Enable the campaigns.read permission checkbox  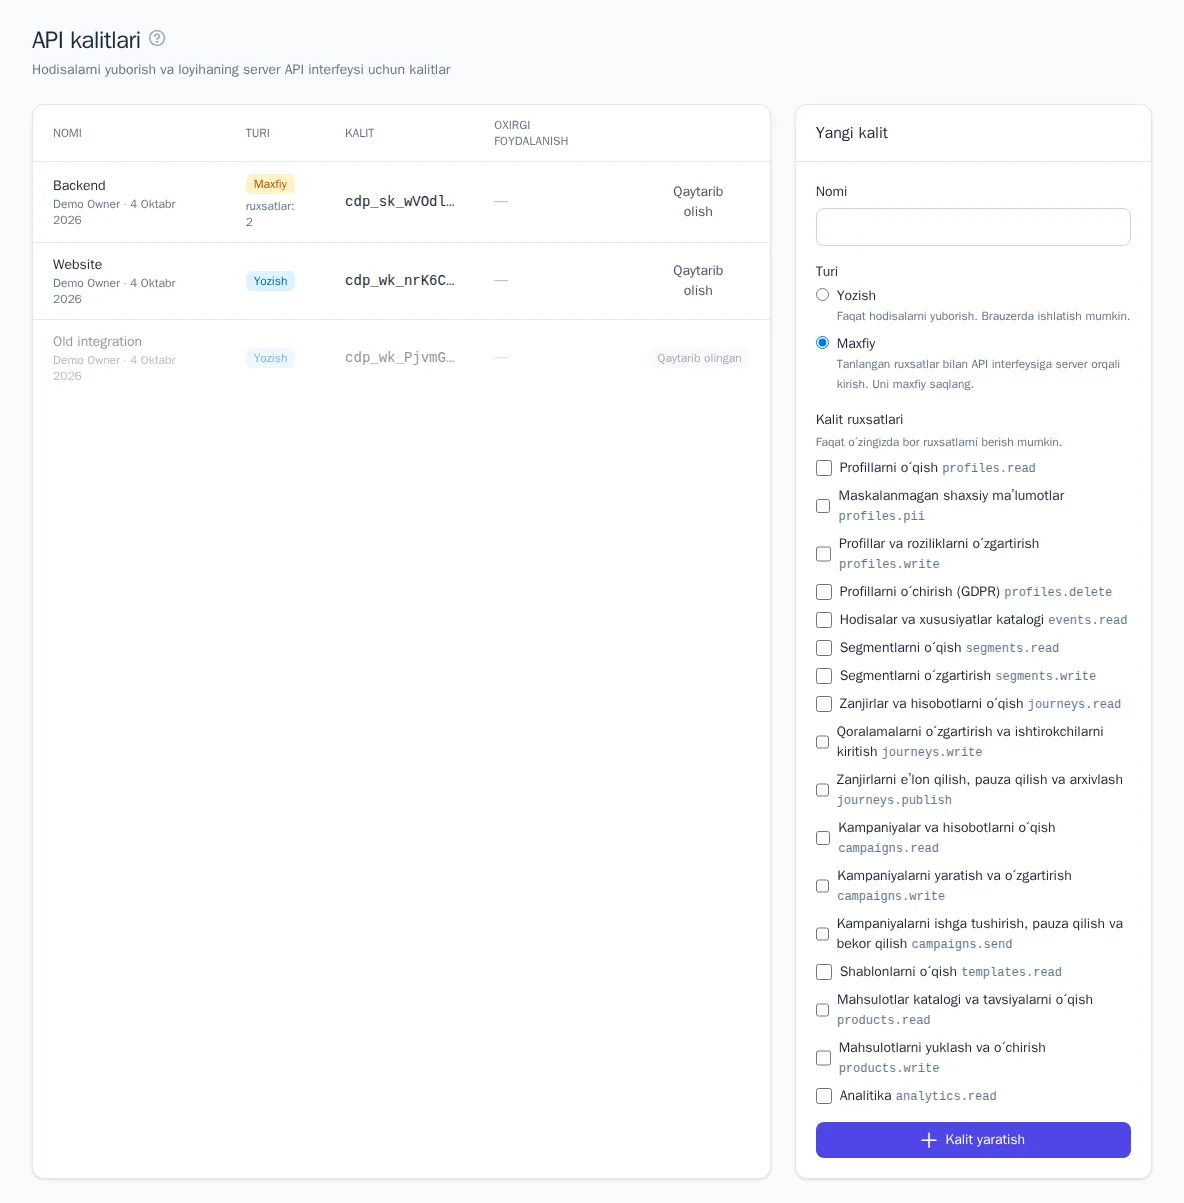click(x=823, y=838)
